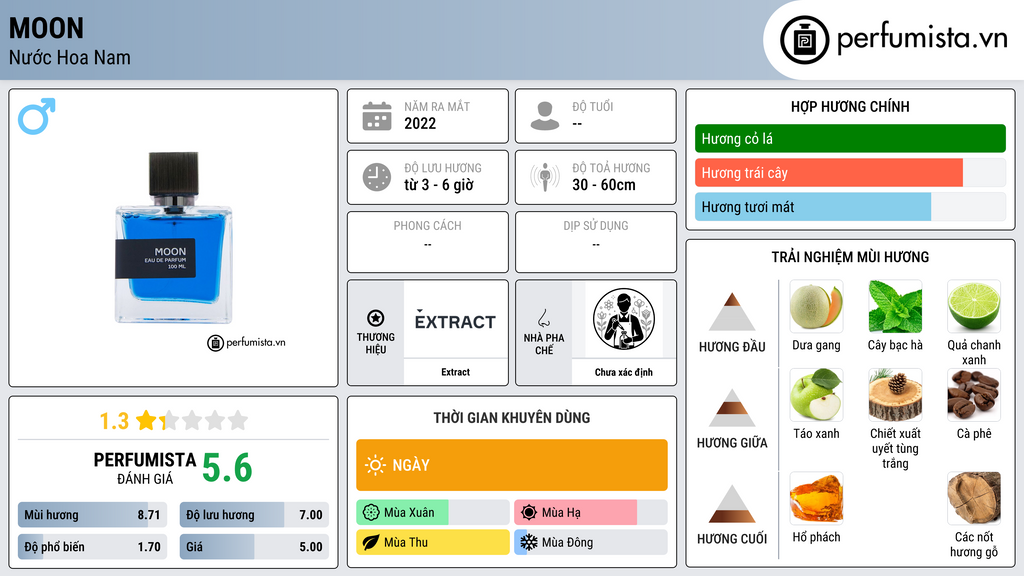Screen dimensions: 1024x576
Task: Click the Mùa Xuân season bar
Action: 432,513
